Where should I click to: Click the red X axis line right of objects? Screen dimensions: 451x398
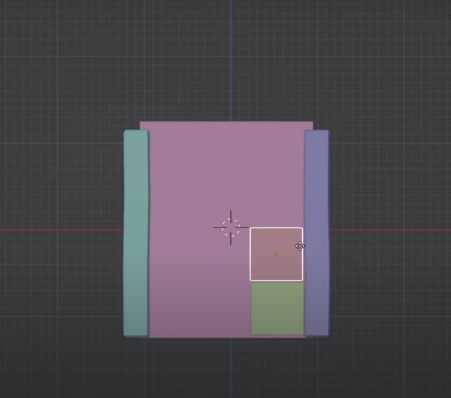point(390,230)
